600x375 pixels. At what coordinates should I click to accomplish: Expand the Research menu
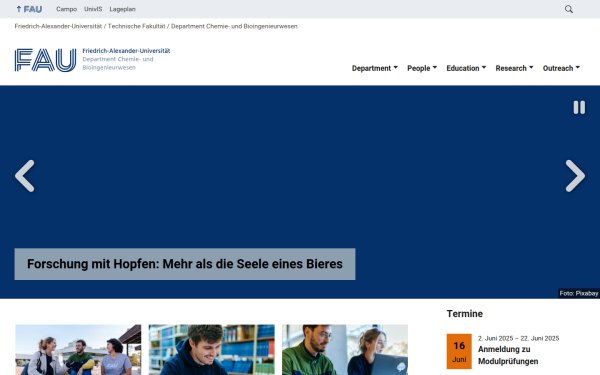(514, 68)
